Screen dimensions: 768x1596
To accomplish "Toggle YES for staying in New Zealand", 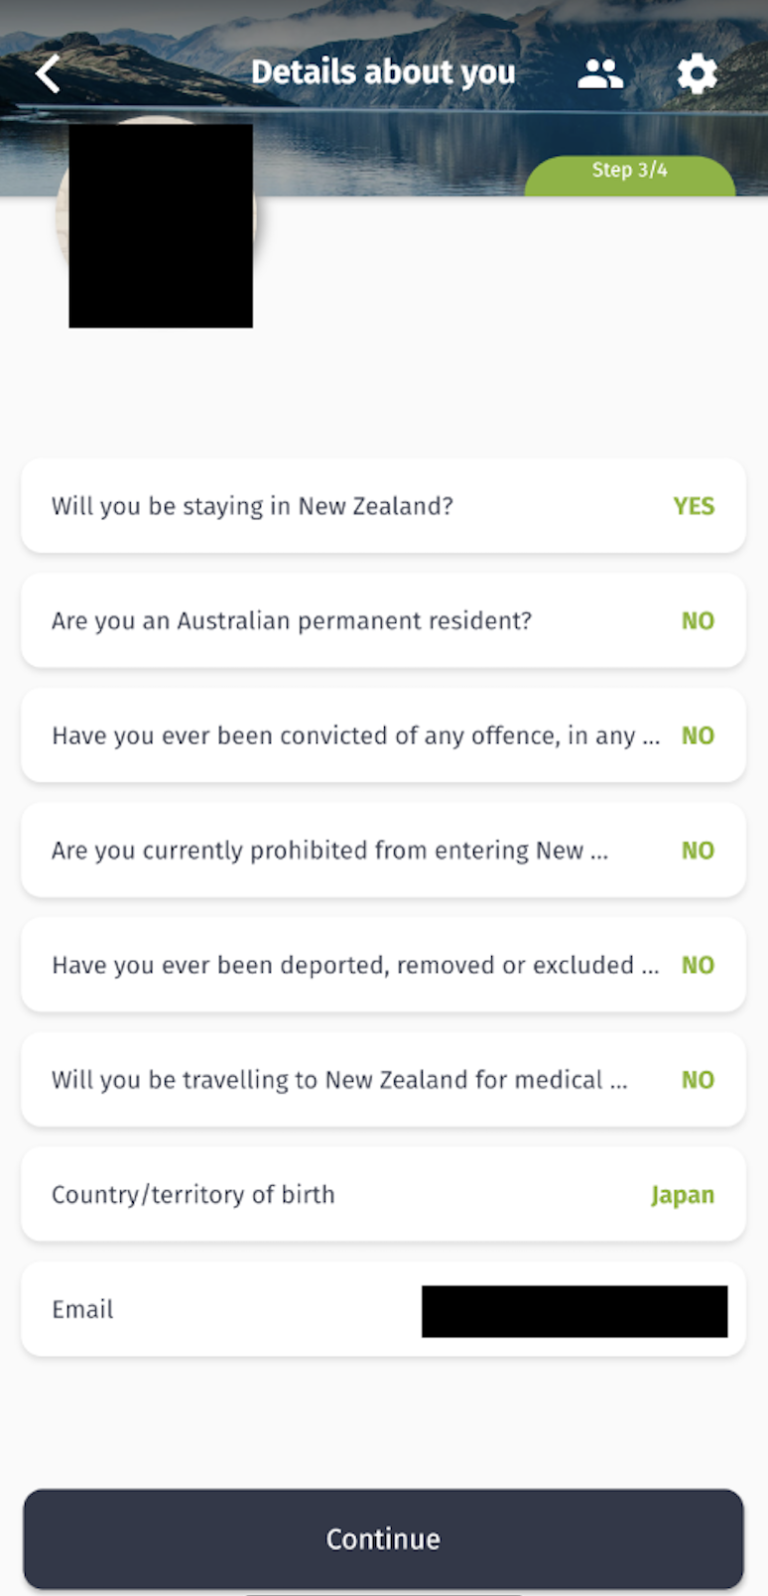I will coord(693,506).
